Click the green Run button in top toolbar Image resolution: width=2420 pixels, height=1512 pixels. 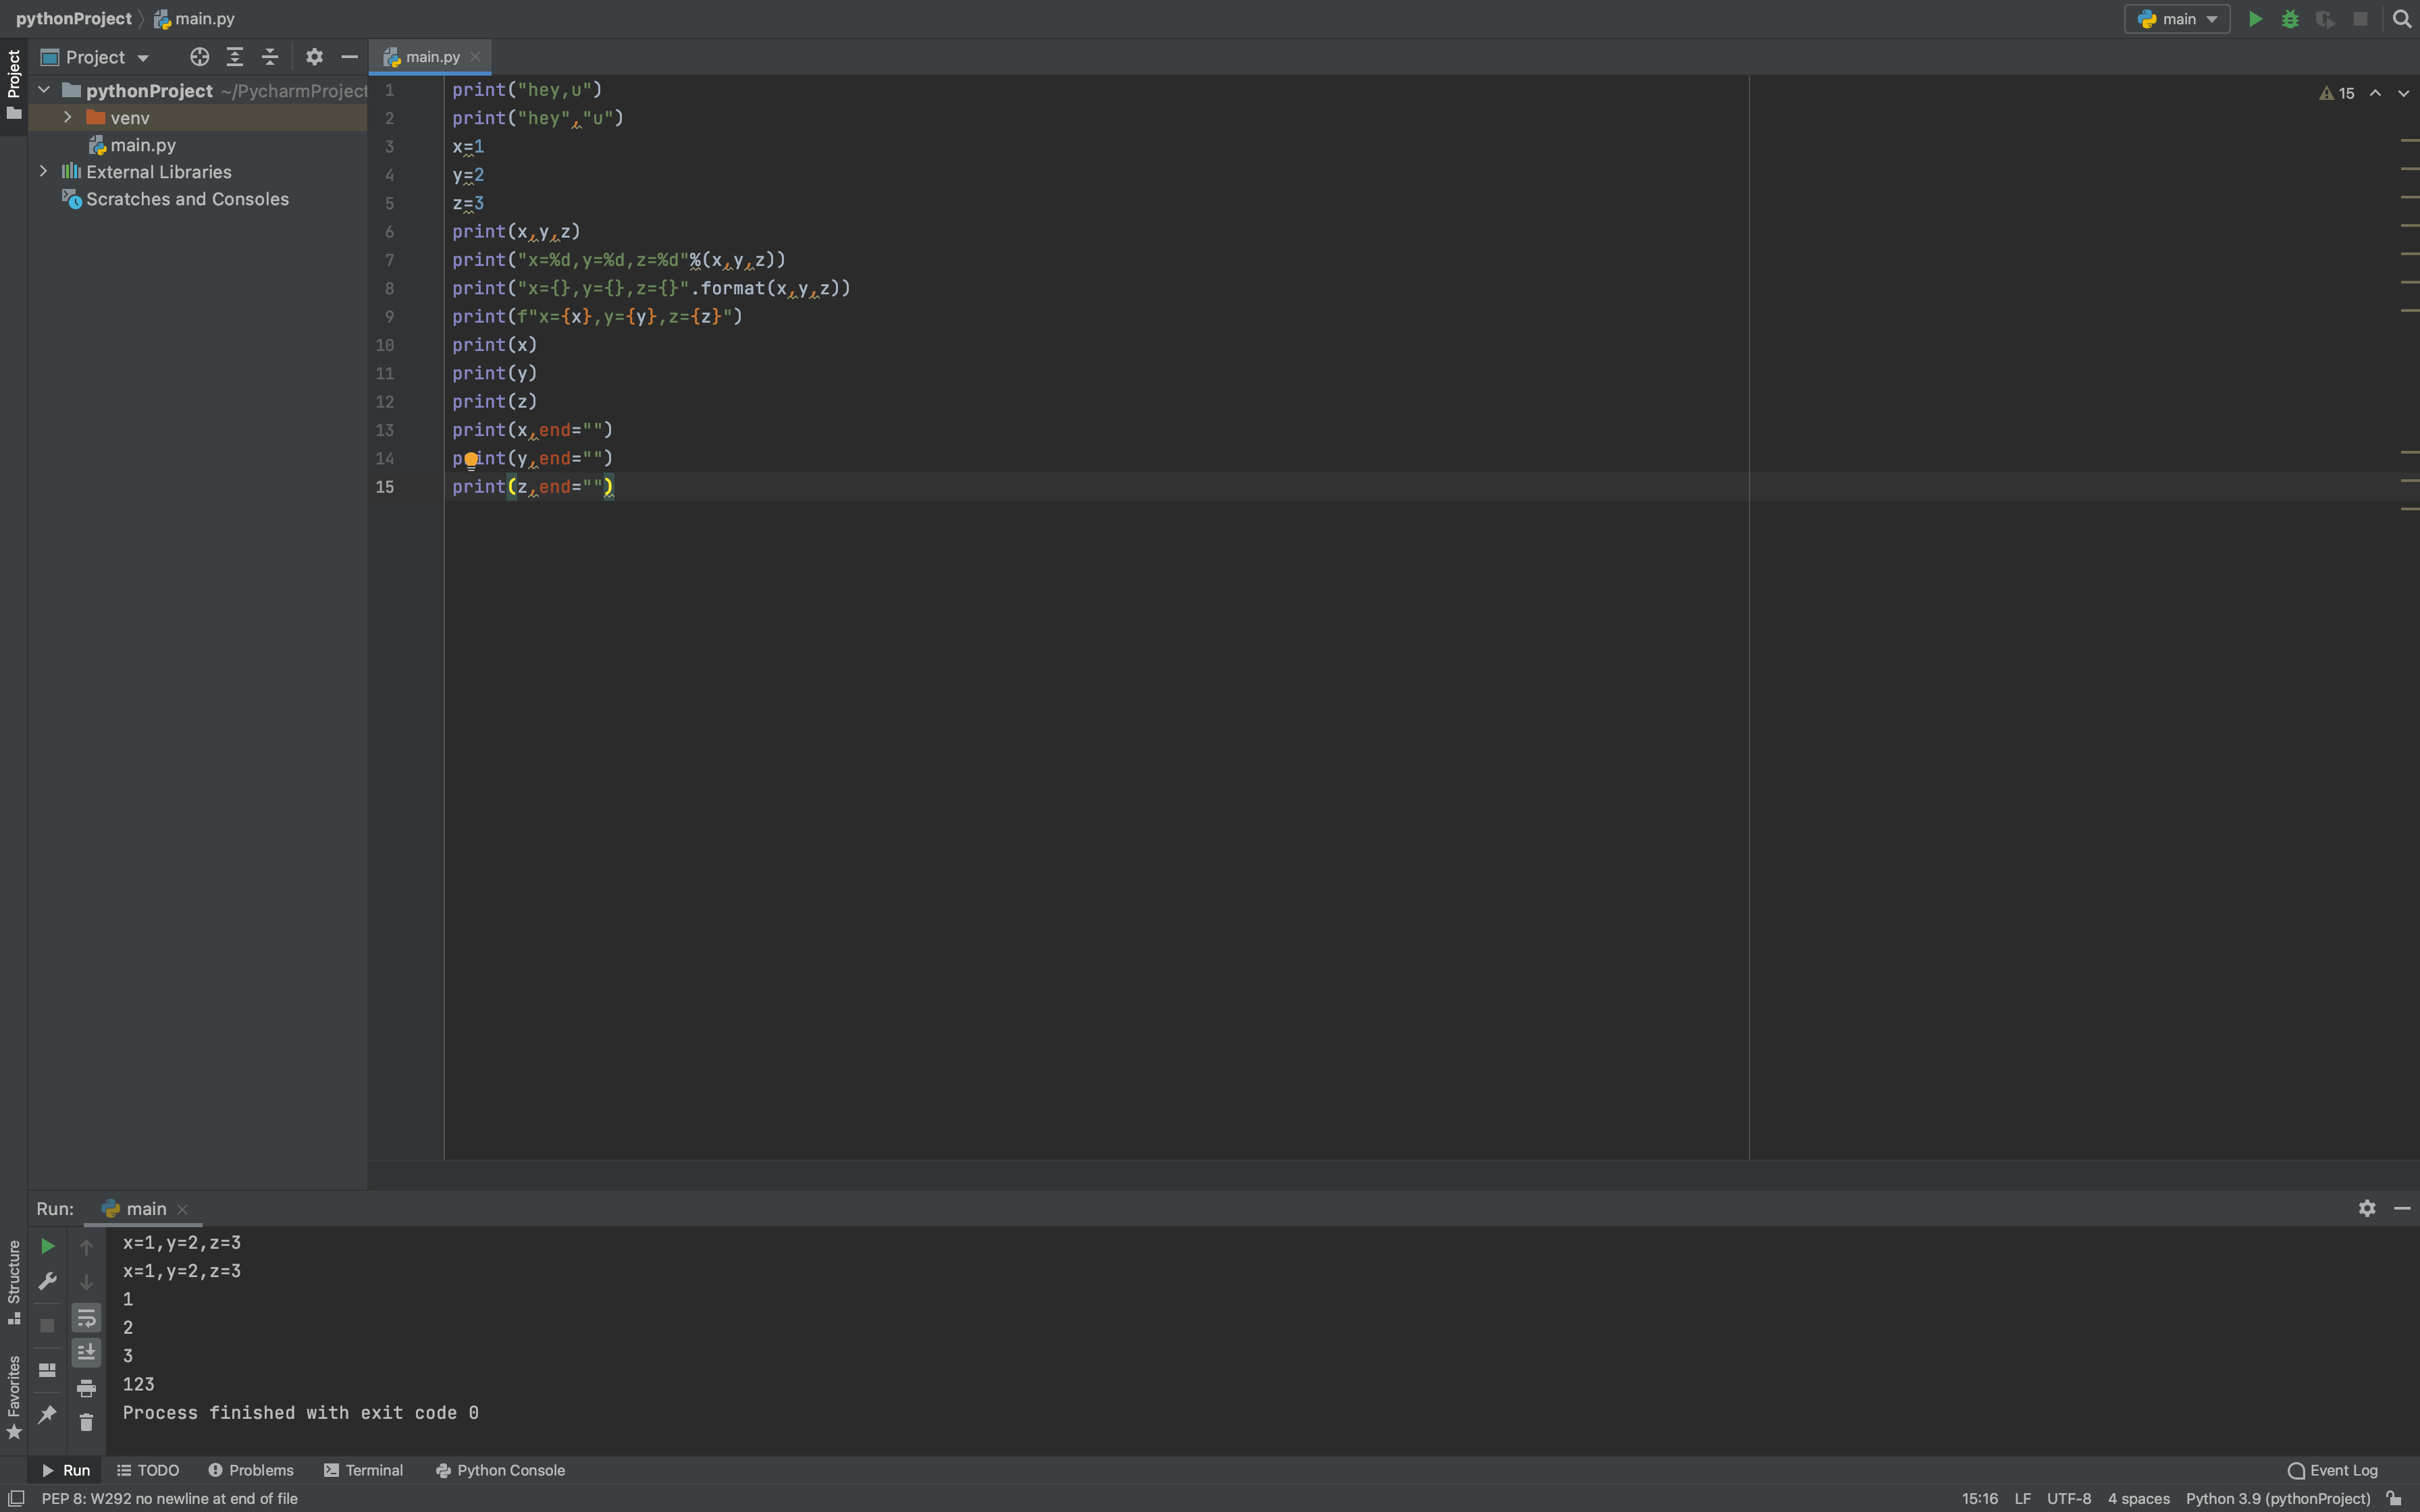[x=2255, y=19]
